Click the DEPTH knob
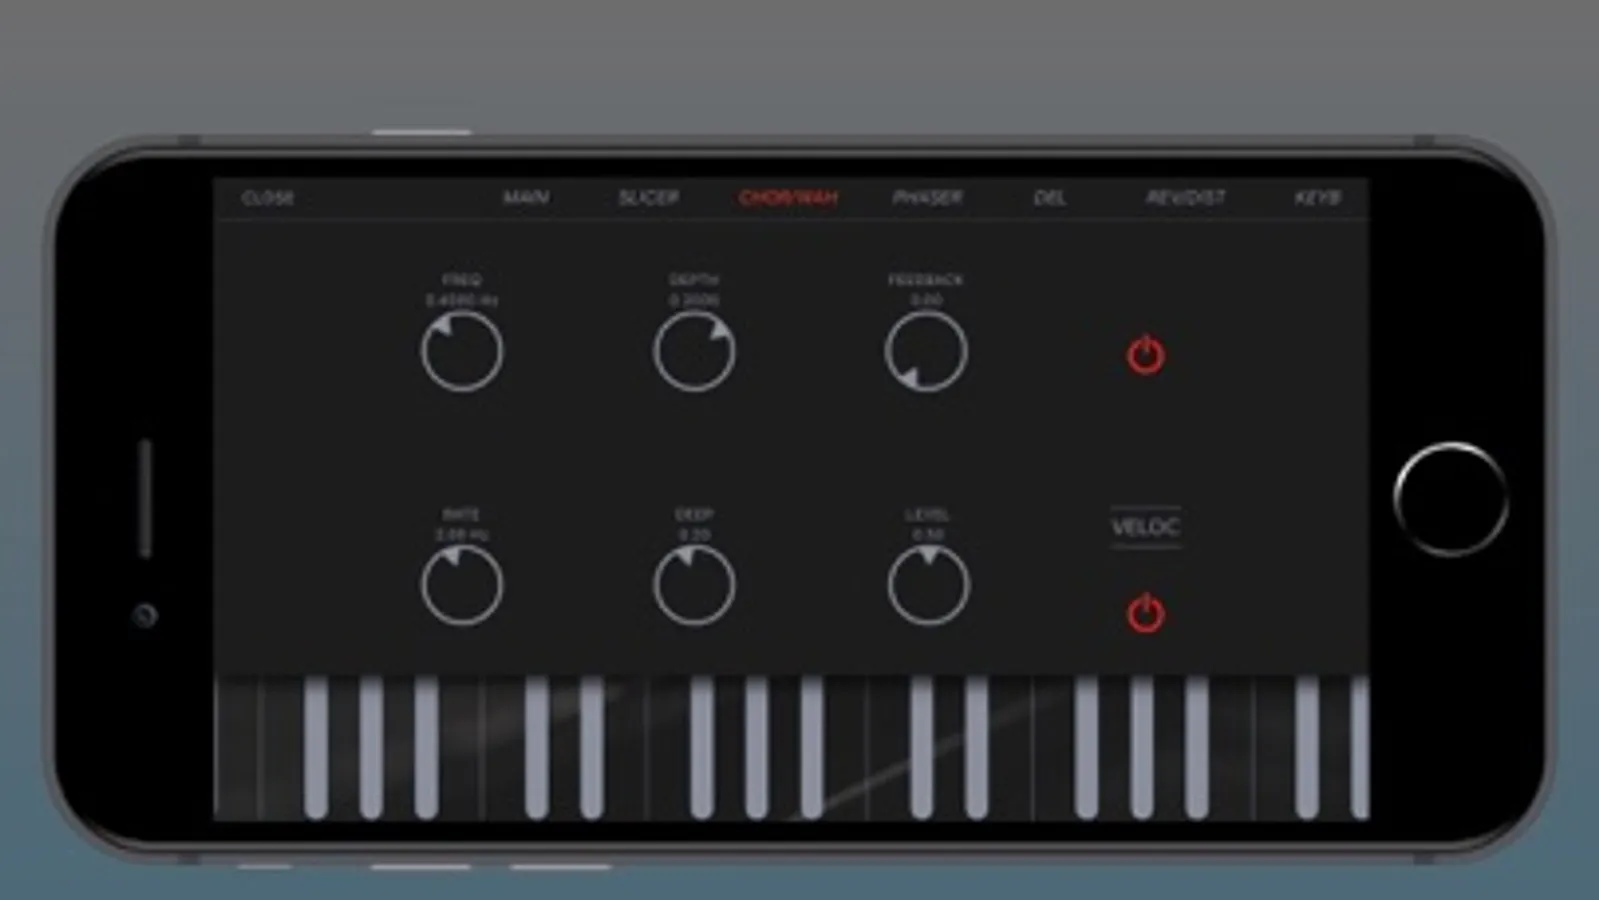This screenshot has height=900, width=1599. pyautogui.click(x=694, y=351)
